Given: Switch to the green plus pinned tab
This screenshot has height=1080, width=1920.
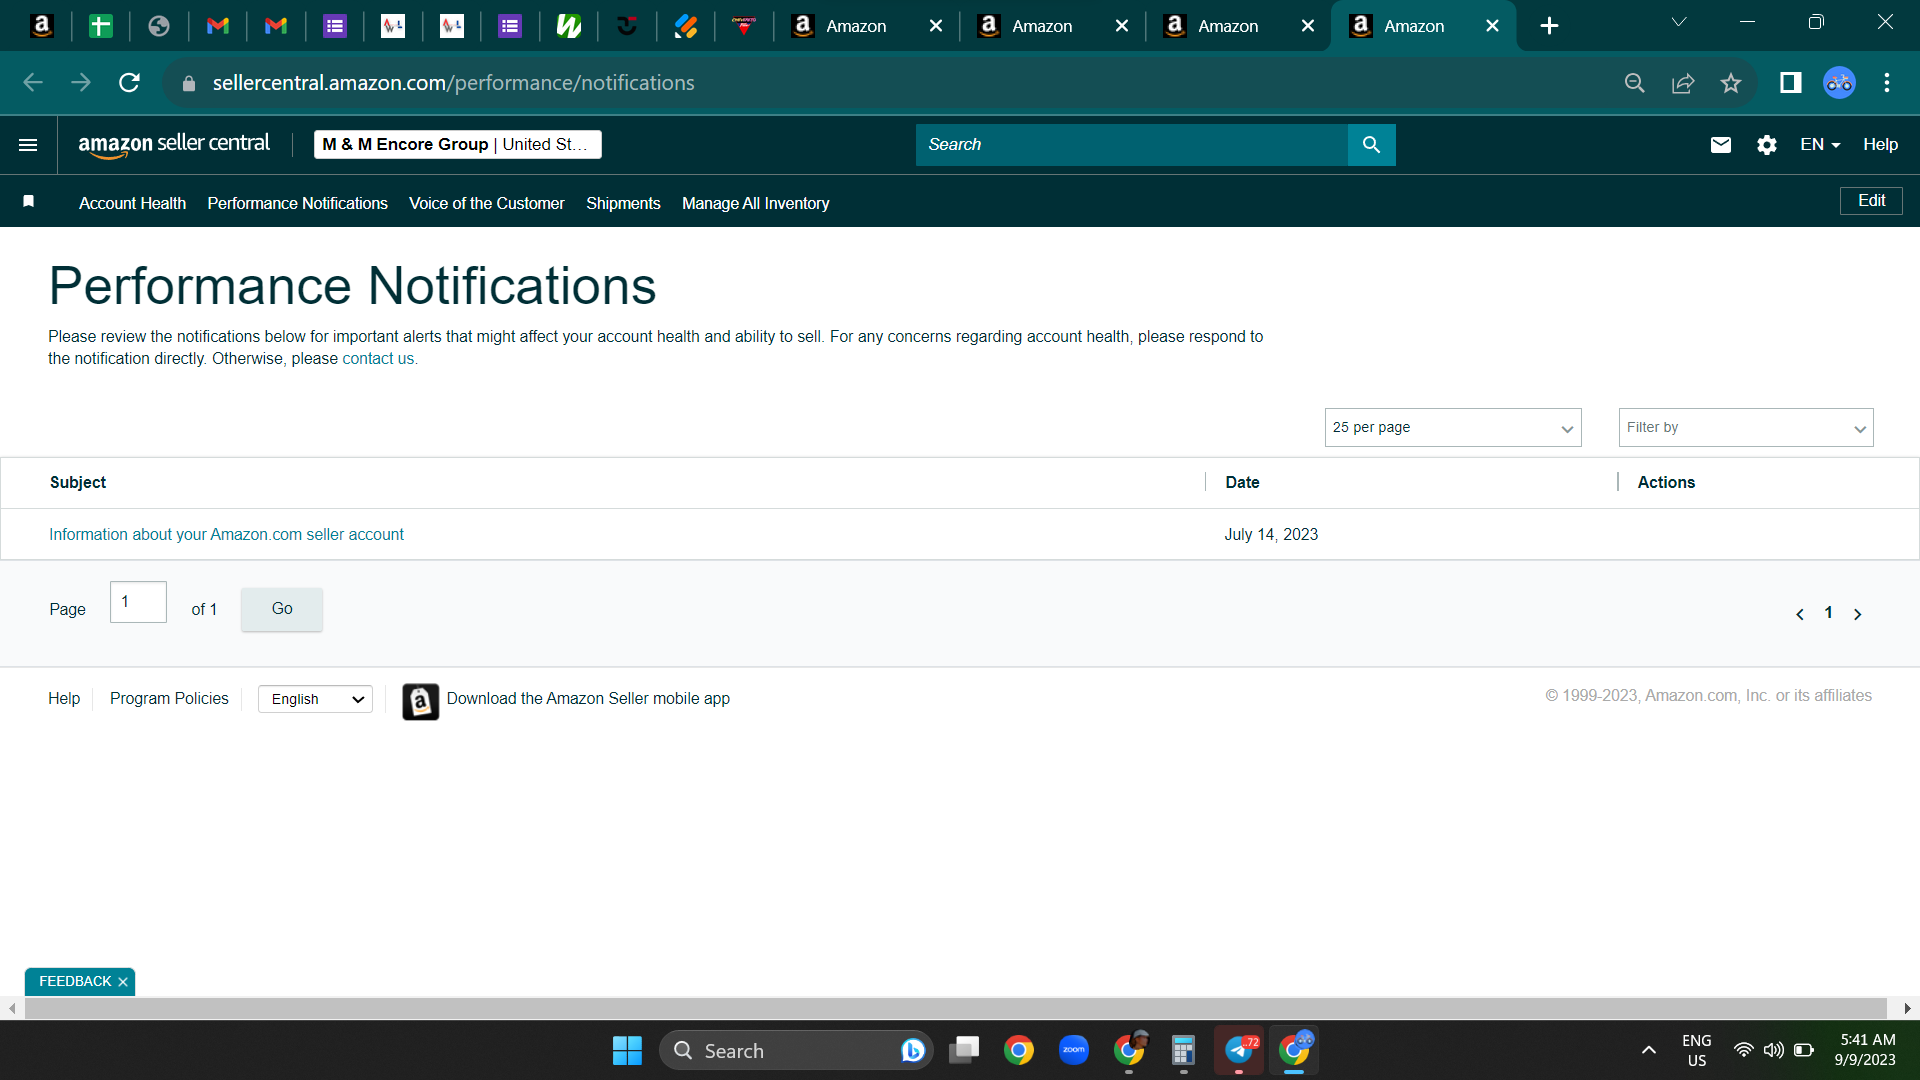Looking at the screenshot, I should [x=100, y=26].
